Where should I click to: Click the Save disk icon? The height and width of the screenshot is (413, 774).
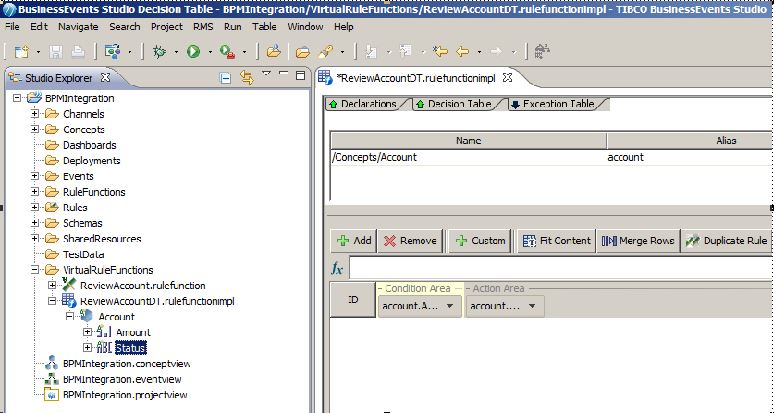tap(55, 51)
